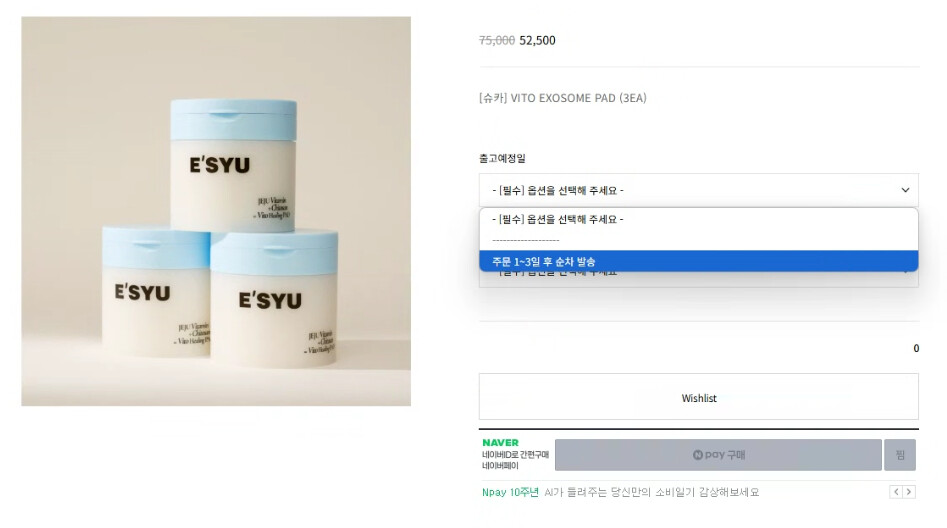The height and width of the screenshot is (528, 947).
Task: Open the 'AI가 들려주는 당신만의 소비일기' banner text
Action: coord(652,492)
